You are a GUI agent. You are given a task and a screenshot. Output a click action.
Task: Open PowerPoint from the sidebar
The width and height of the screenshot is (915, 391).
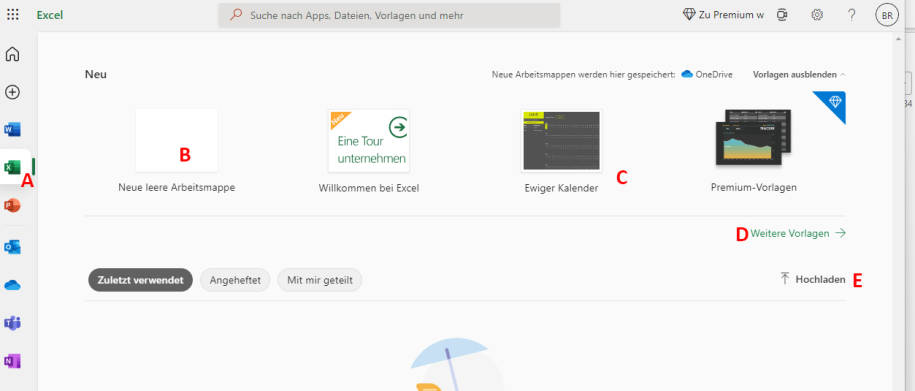coord(12,205)
